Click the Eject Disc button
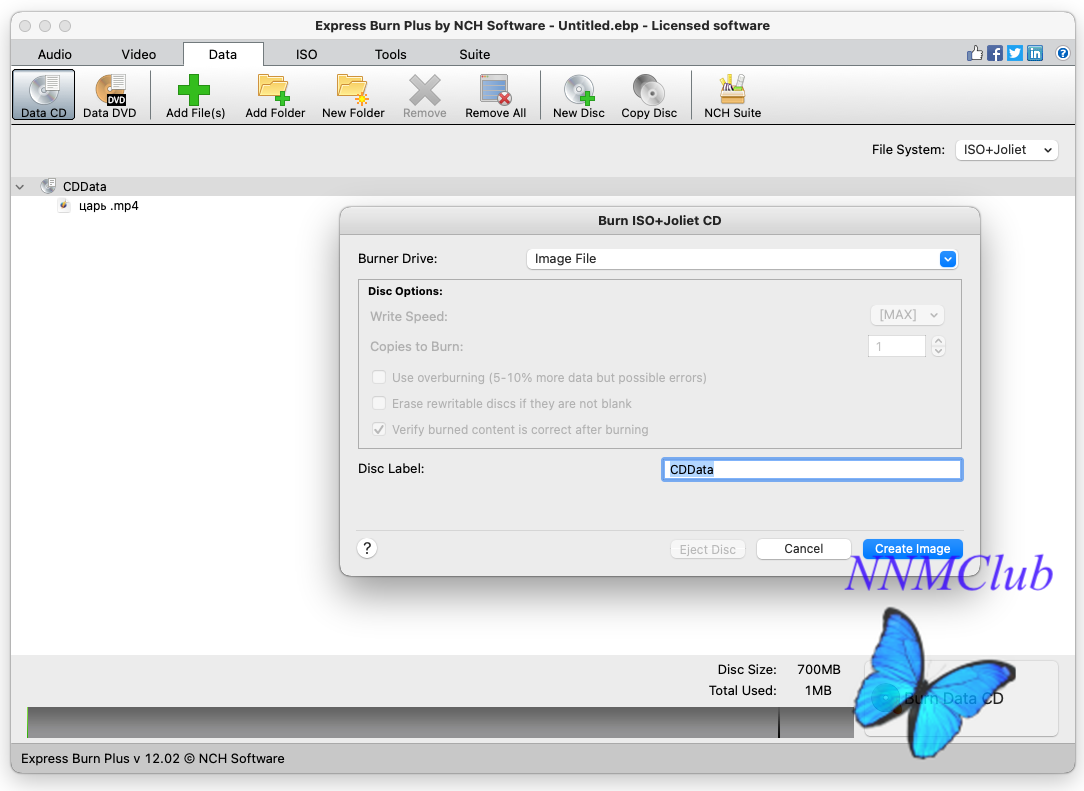This screenshot has height=791, width=1084. point(707,549)
